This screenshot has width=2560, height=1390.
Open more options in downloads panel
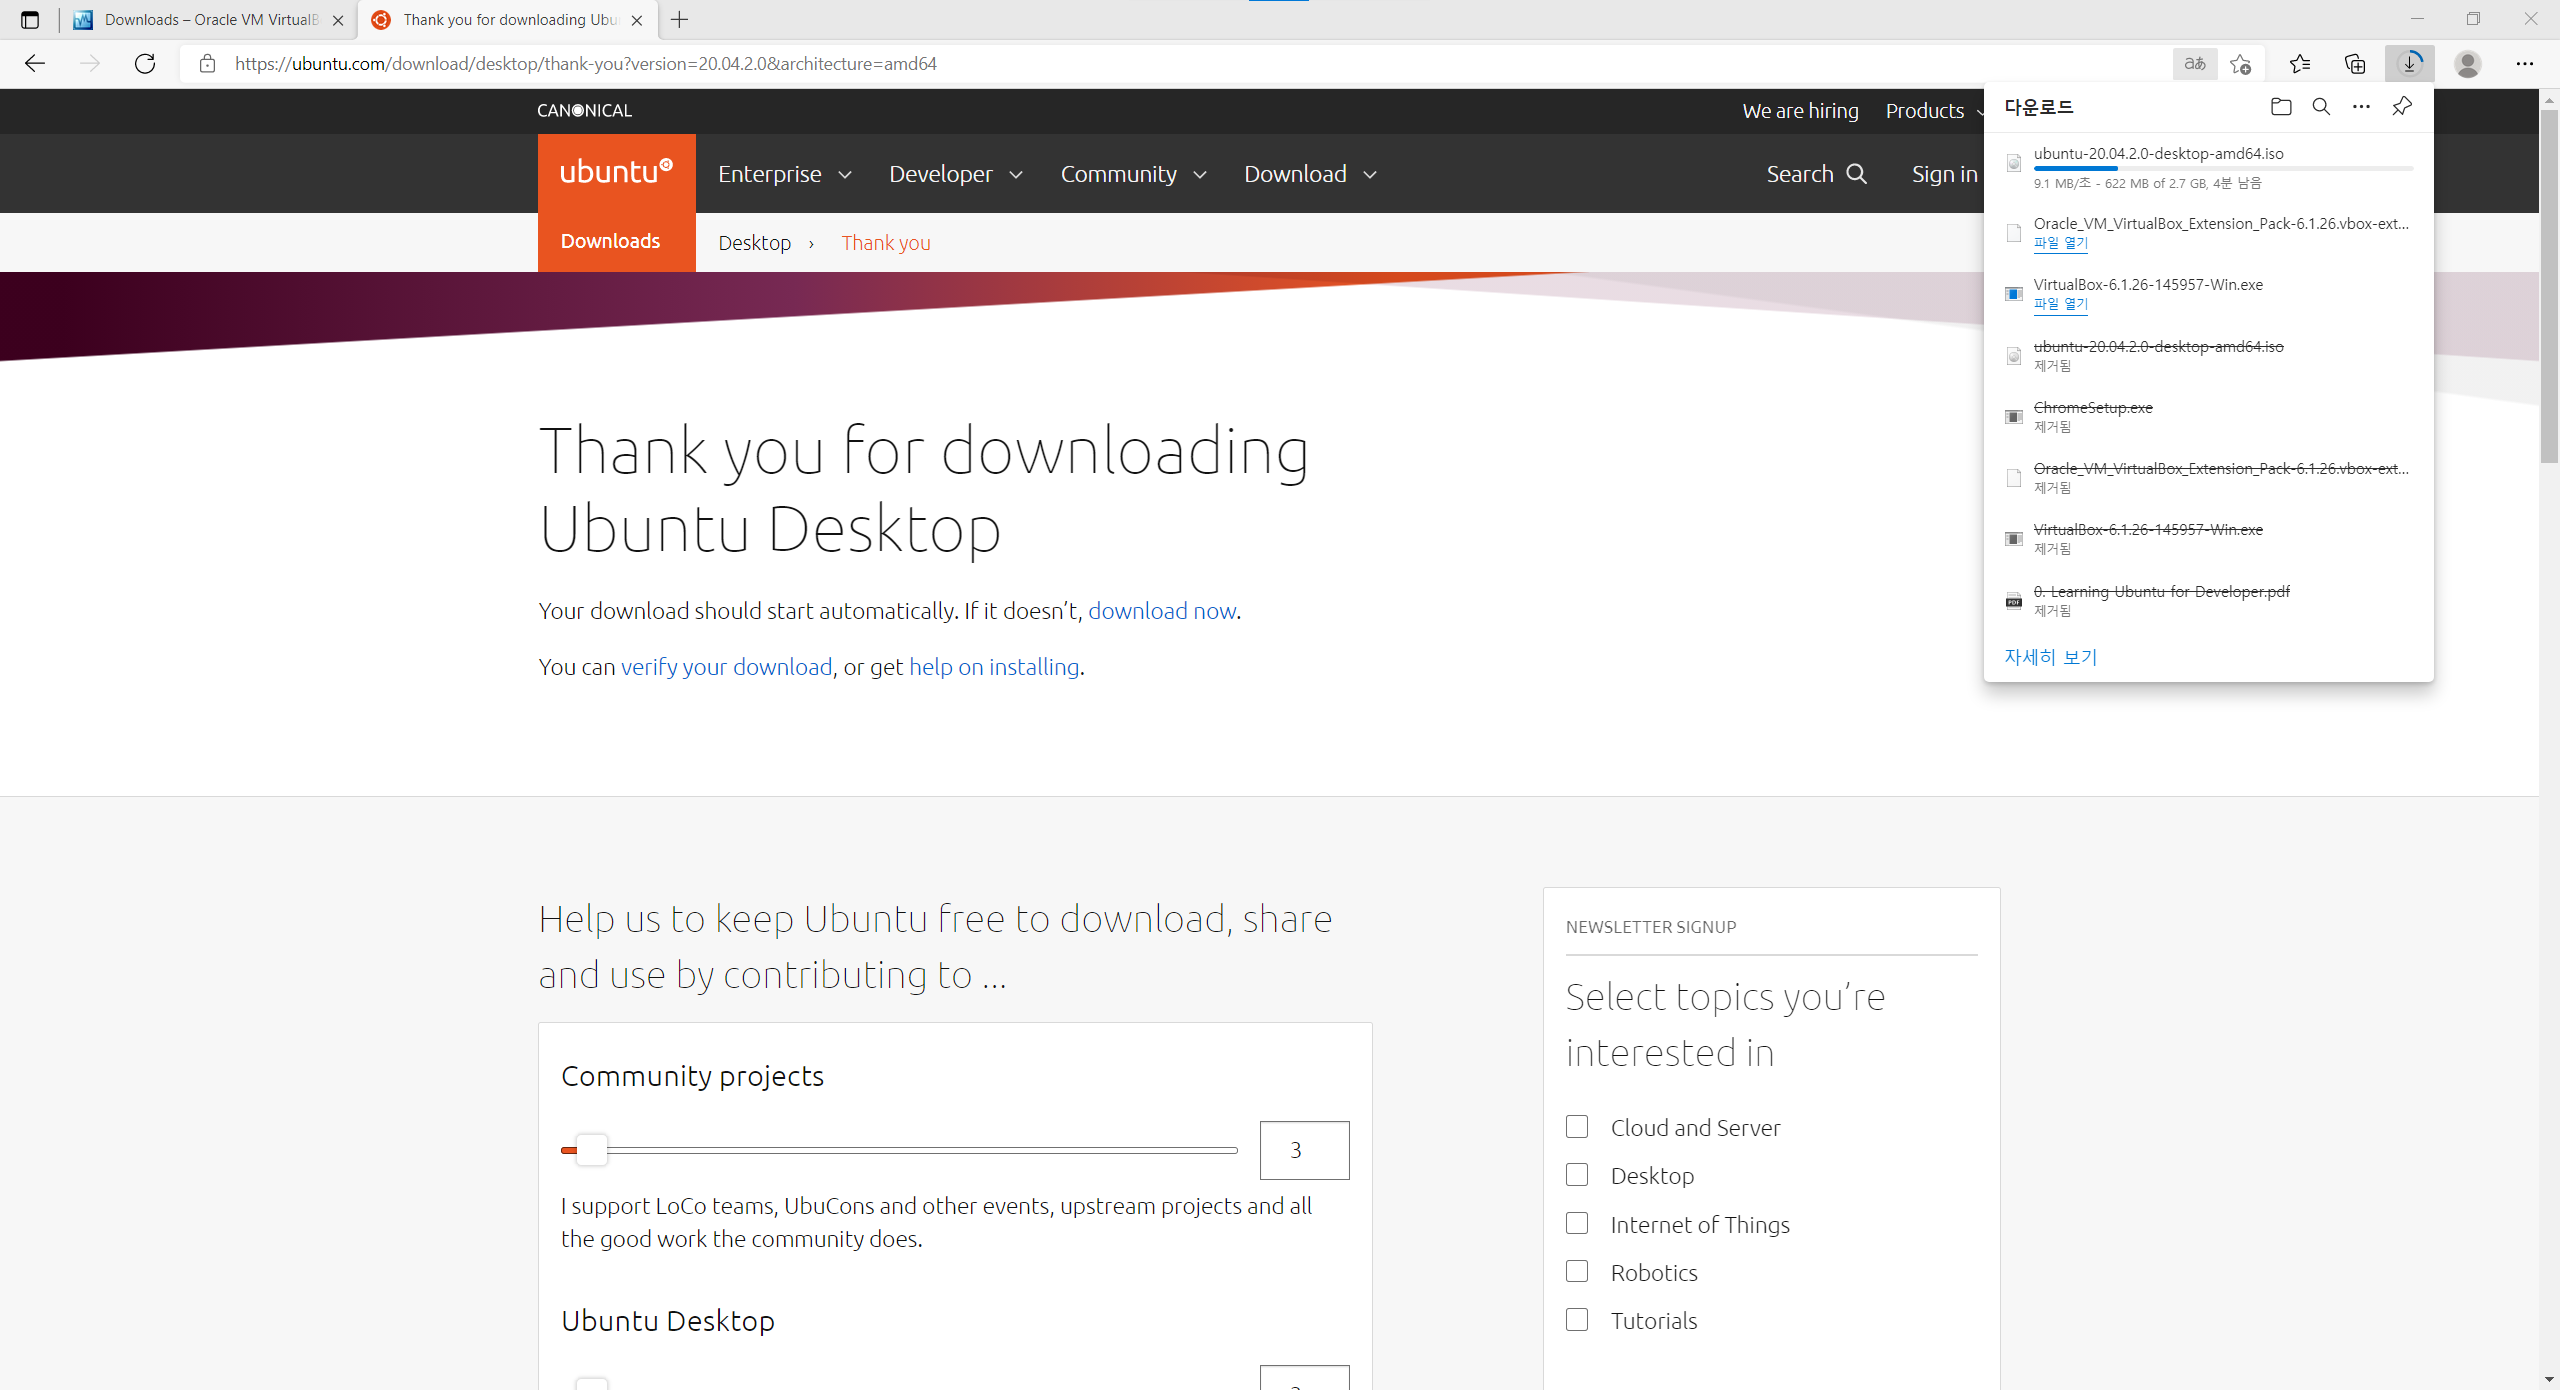[x=2361, y=107]
